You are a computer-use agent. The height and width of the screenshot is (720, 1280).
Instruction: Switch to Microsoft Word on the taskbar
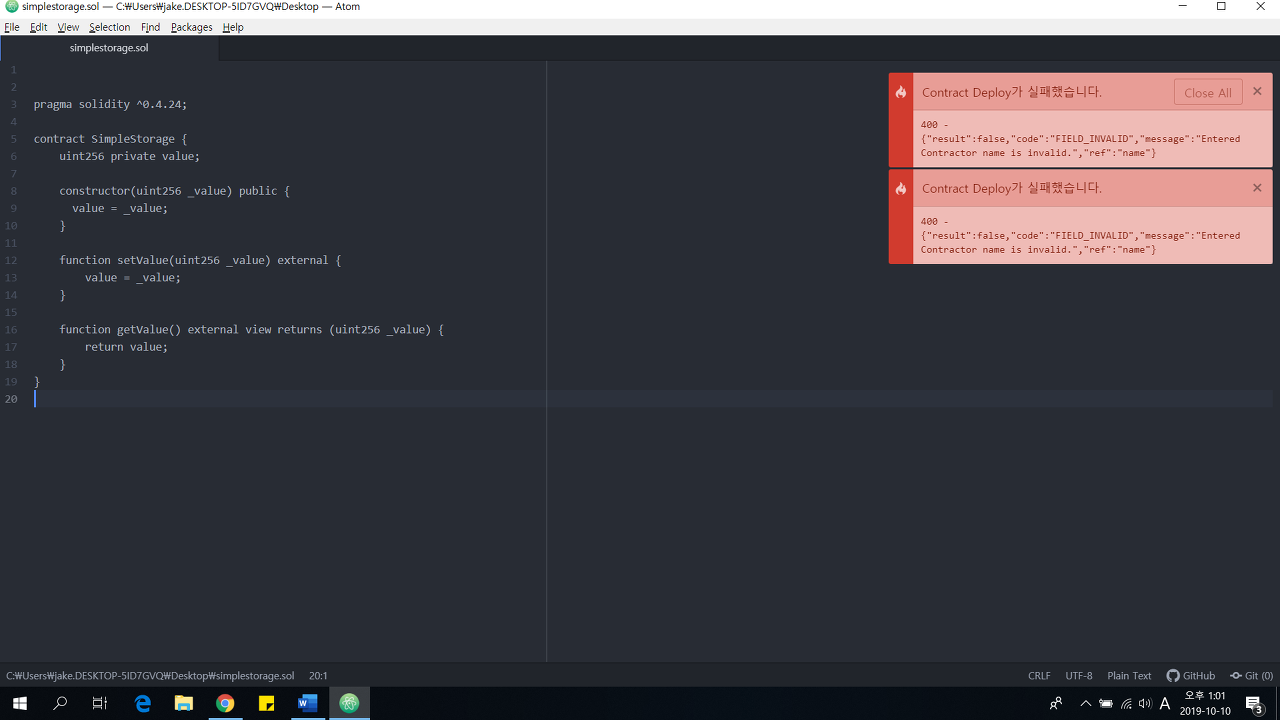[x=307, y=703]
